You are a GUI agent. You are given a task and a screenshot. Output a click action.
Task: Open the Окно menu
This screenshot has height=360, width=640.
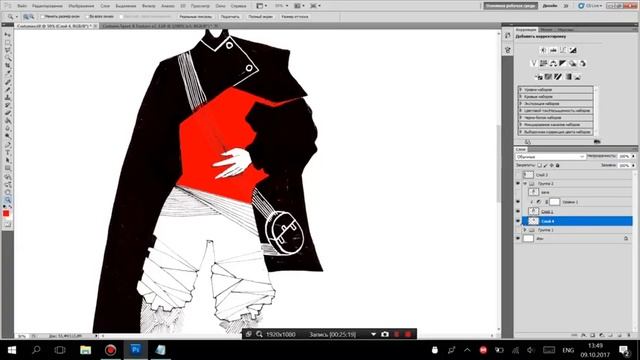220,6
